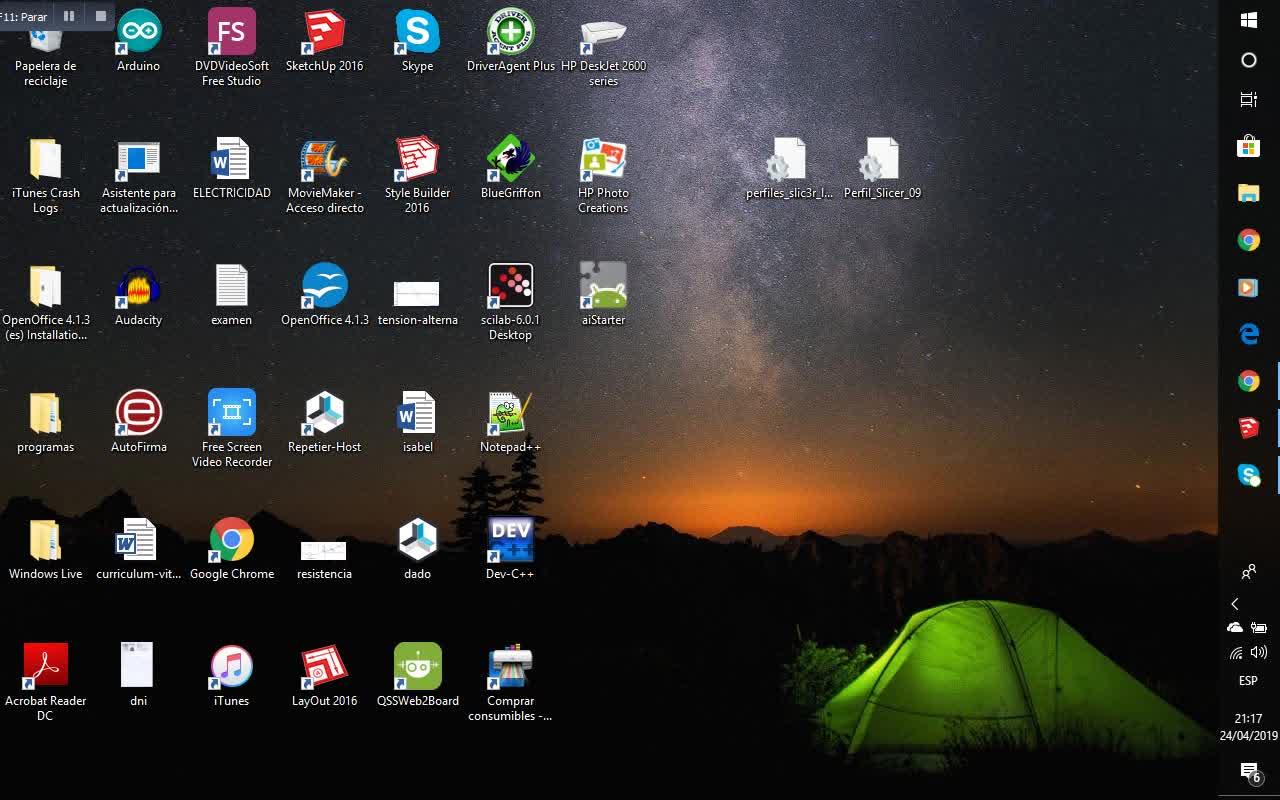Viewport: 1280px width, 800px height.
Task: Select the Free Screen Video Recorder shortcut
Action: click(x=231, y=429)
